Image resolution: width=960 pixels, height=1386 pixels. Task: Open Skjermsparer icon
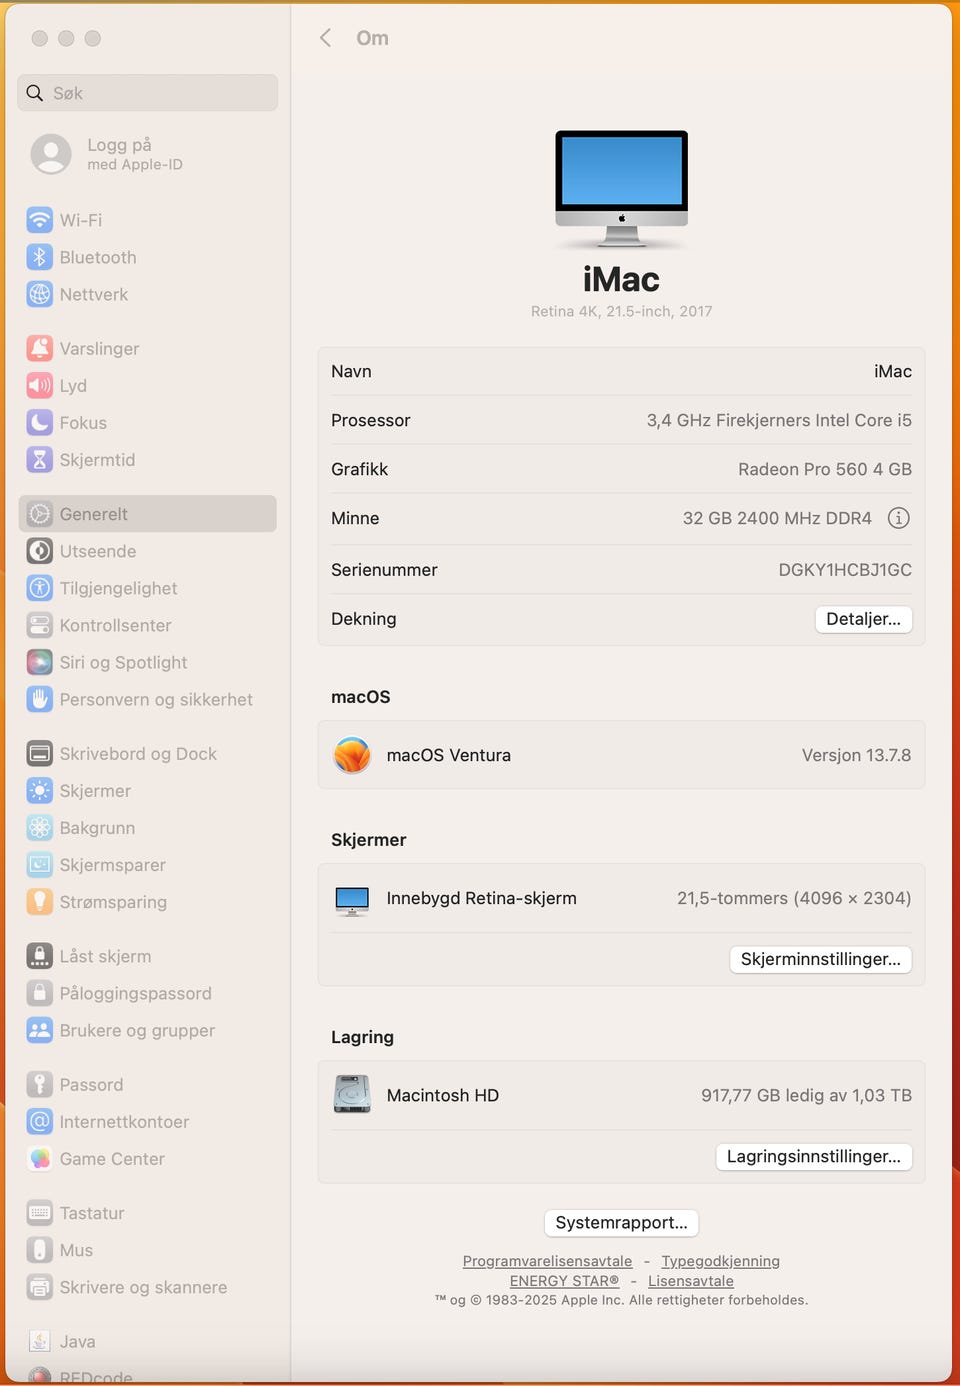point(39,864)
